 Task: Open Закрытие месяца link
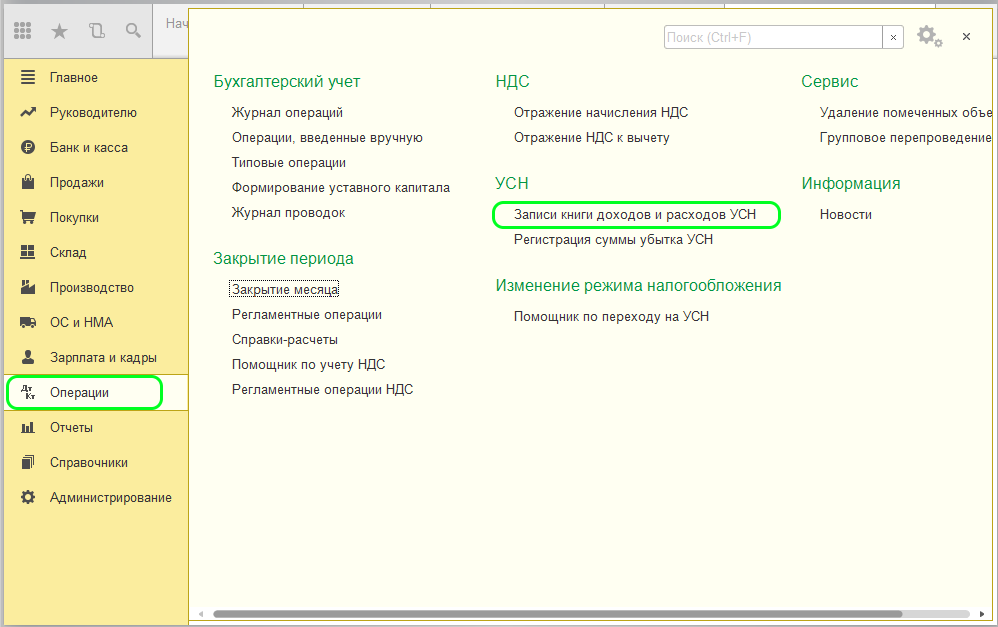(285, 290)
